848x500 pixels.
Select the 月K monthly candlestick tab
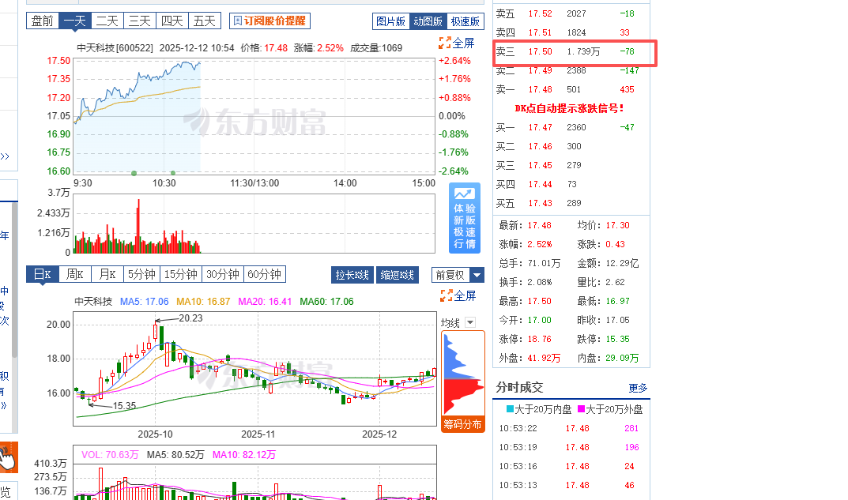coord(107,274)
